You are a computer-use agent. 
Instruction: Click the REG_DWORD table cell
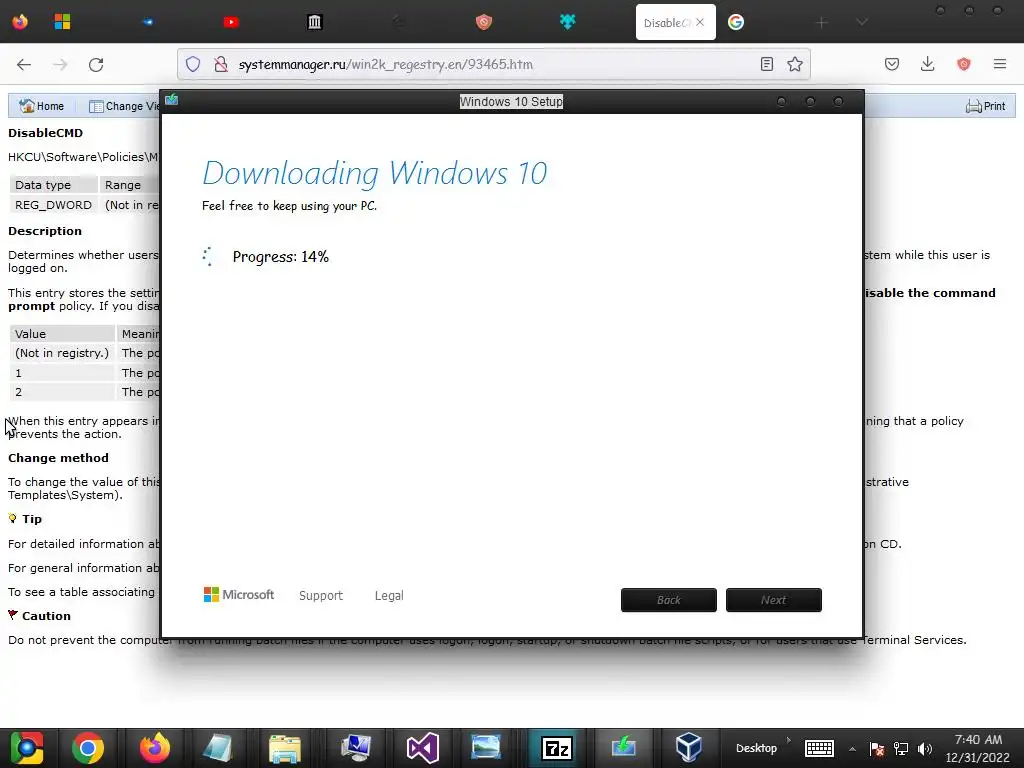(x=54, y=205)
